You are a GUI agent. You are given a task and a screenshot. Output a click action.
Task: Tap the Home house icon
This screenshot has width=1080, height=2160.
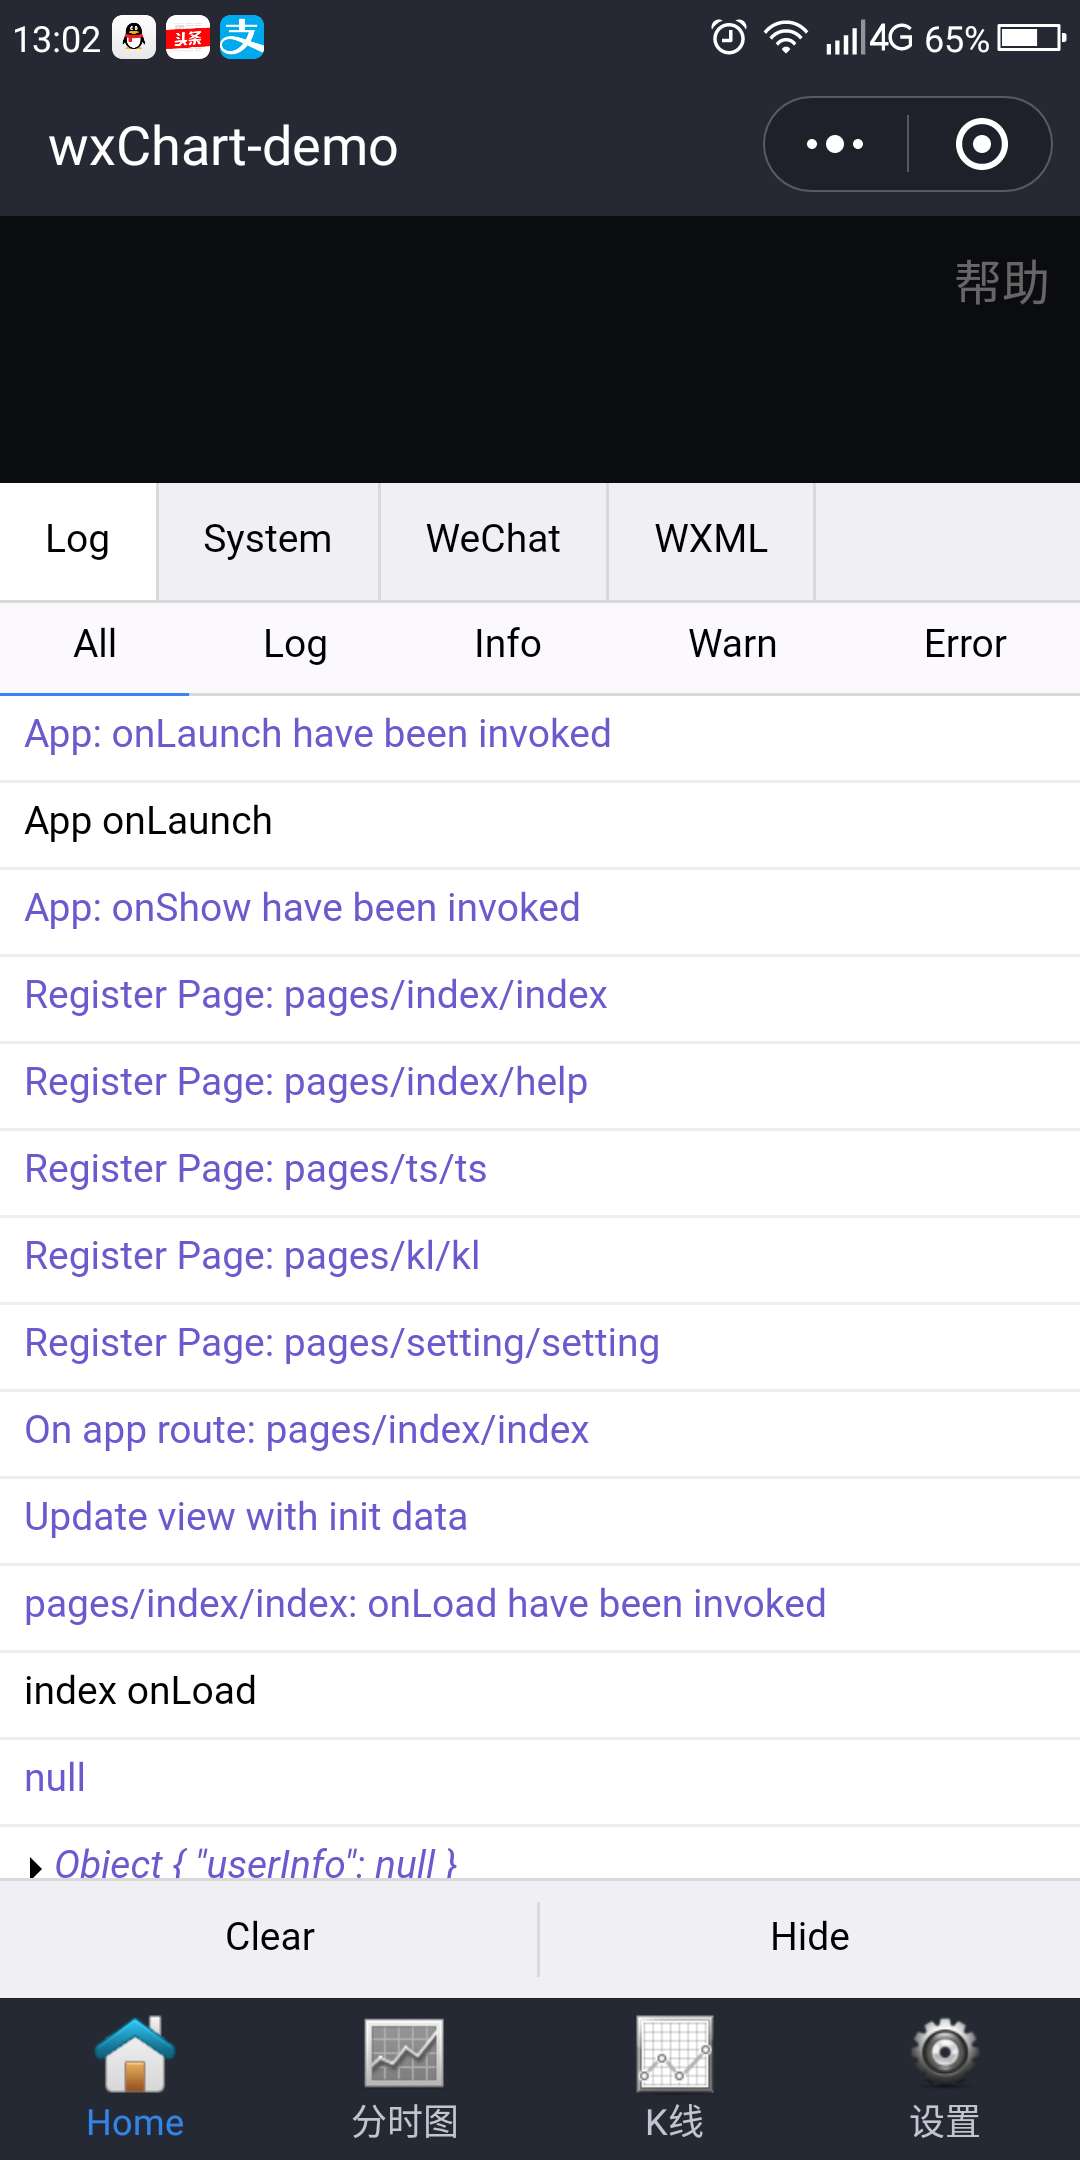click(135, 2055)
